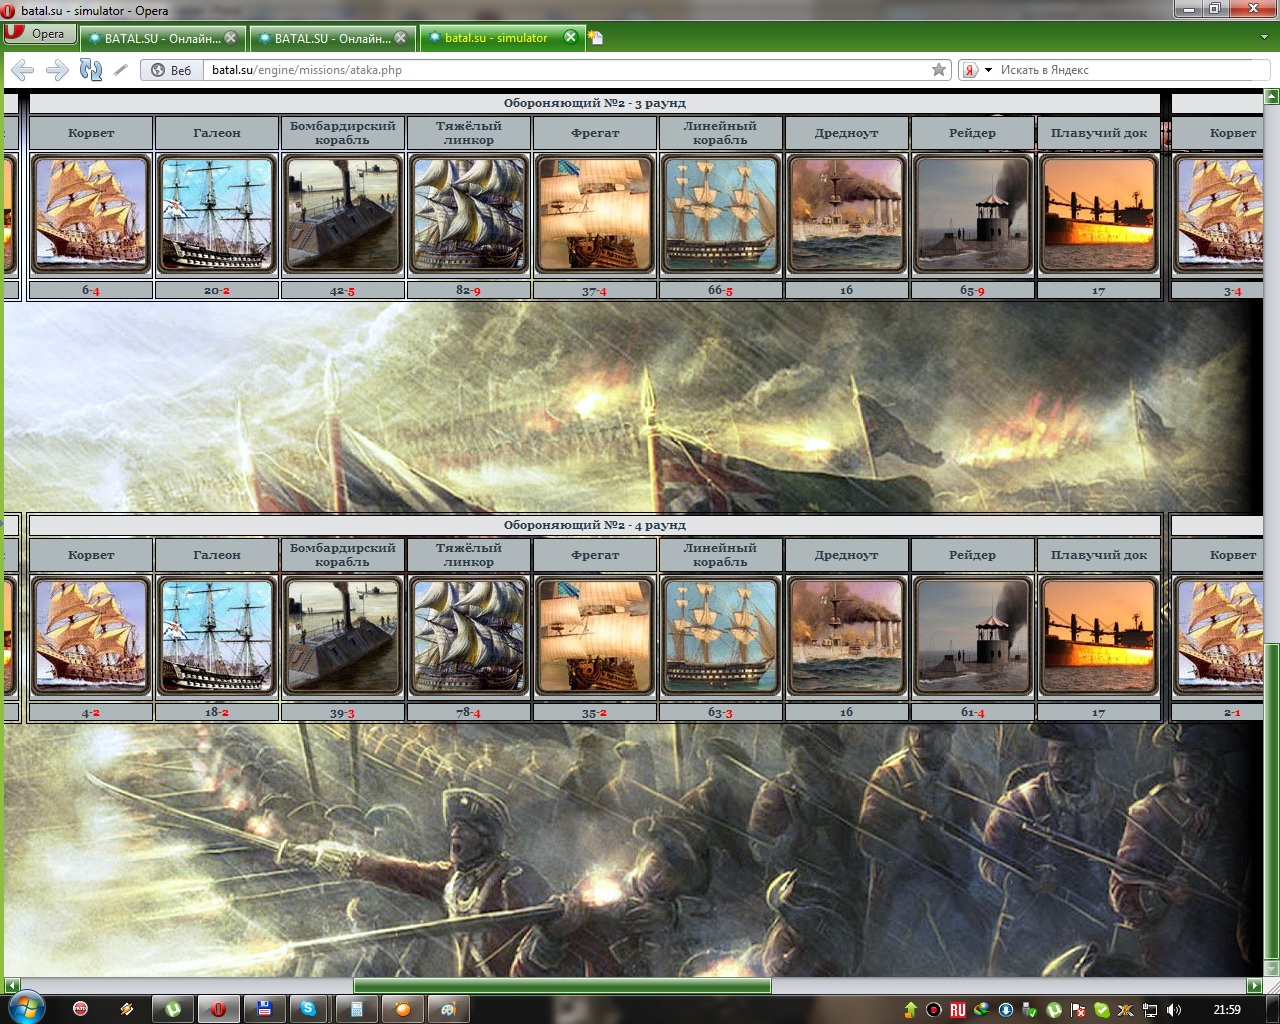Select Плавучий док picture in 3 раунд
Screen dimensions: 1280x1024
point(1099,214)
